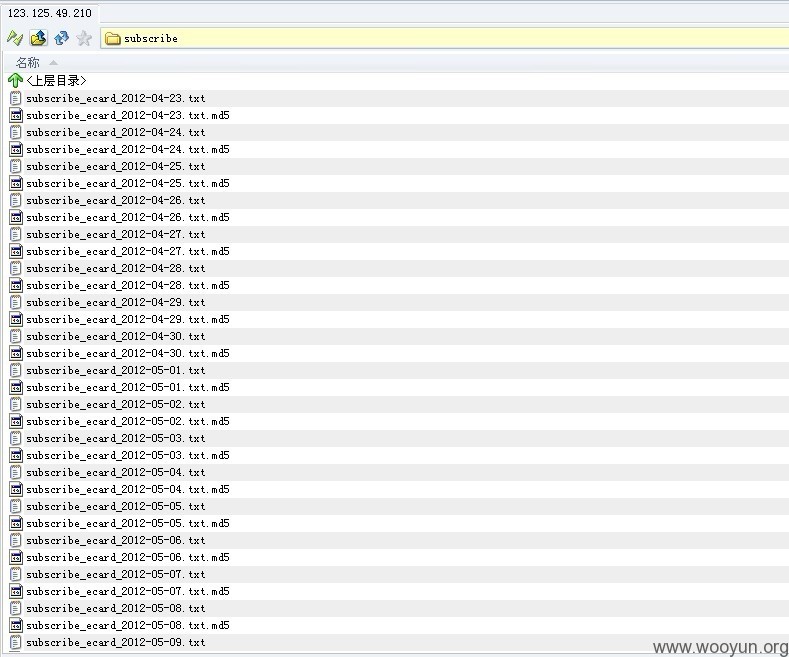Select file subscribe_ecard_2012-05-08.txt
The height and width of the screenshot is (657, 789).
[116, 609]
